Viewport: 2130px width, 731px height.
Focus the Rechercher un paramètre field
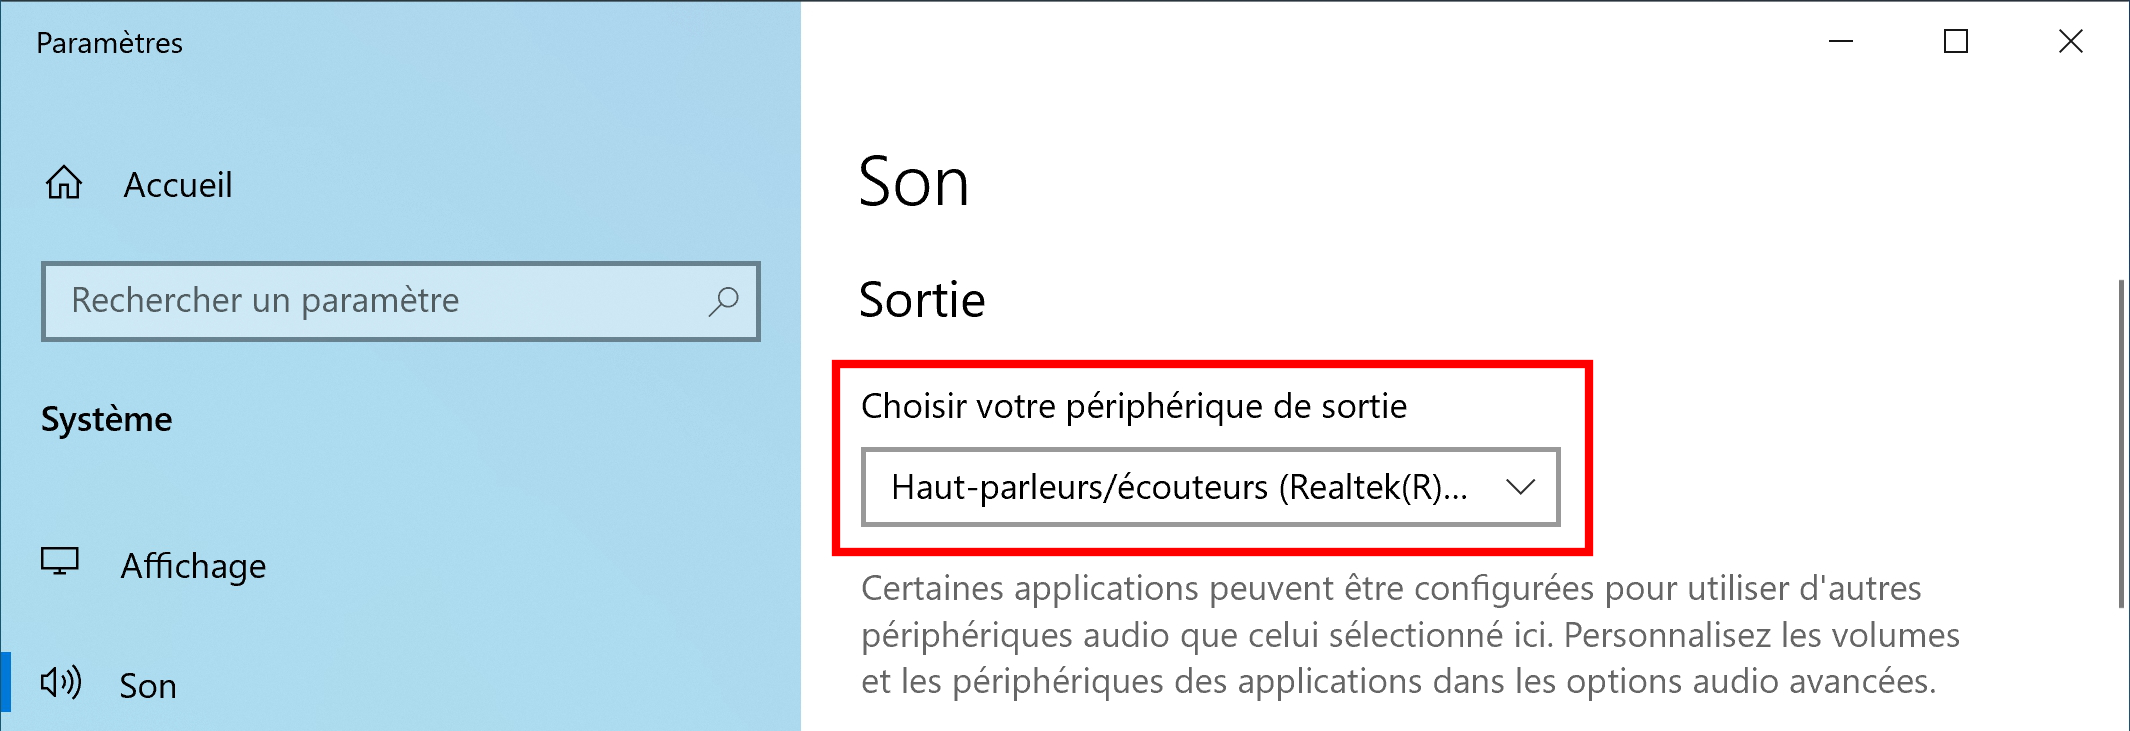(x=400, y=301)
